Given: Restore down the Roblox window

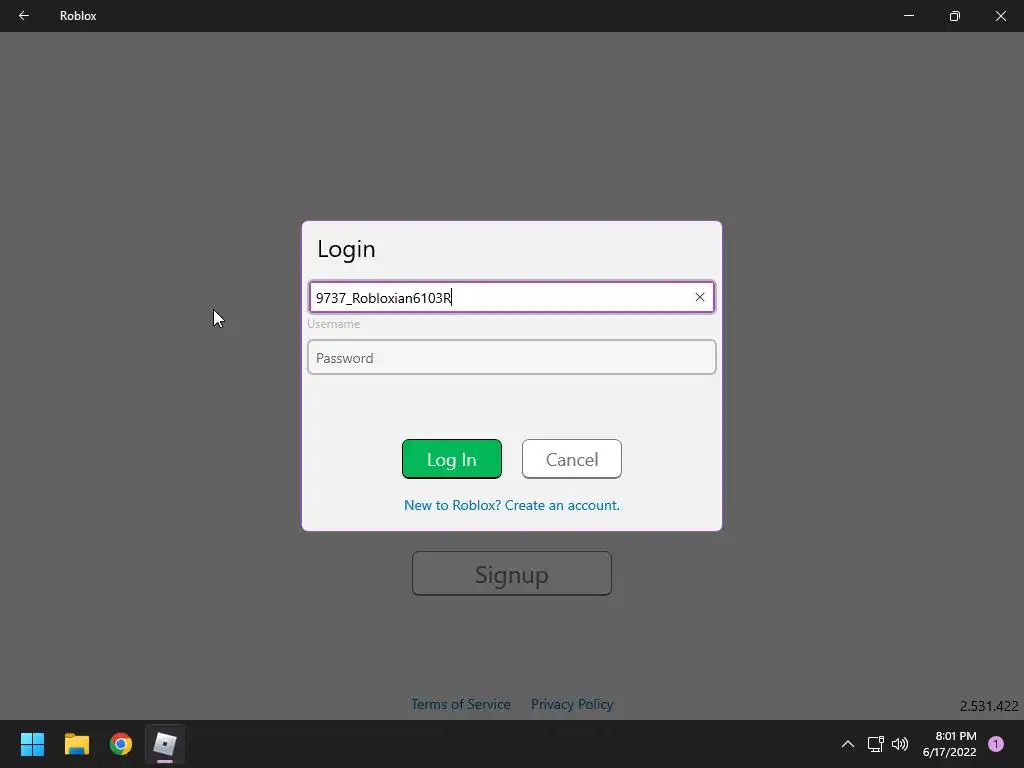Looking at the screenshot, I should coord(955,16).
